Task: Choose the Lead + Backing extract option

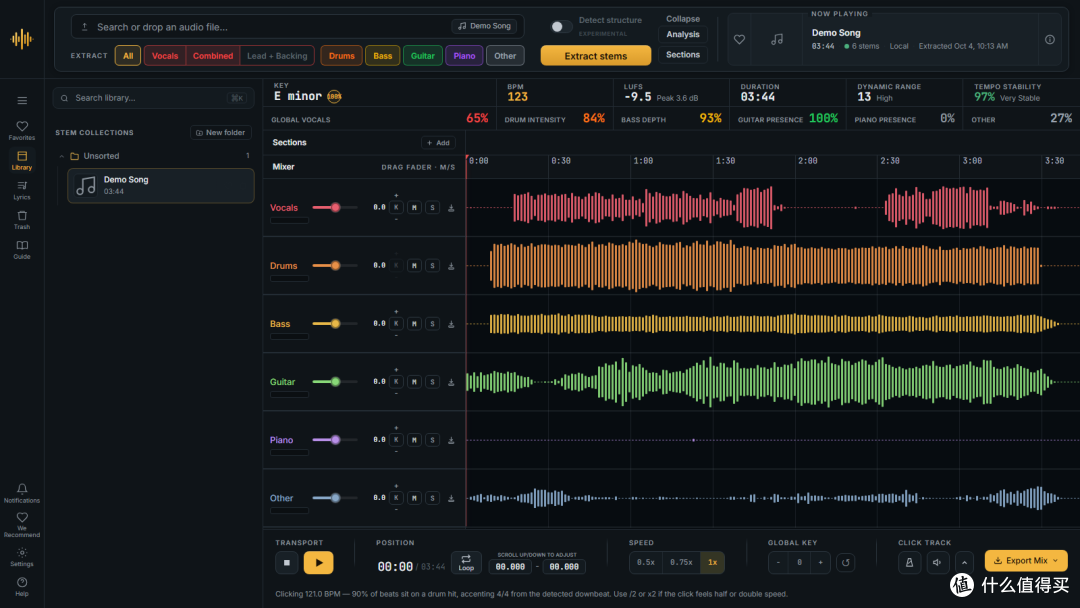Action: pos(277,56)
